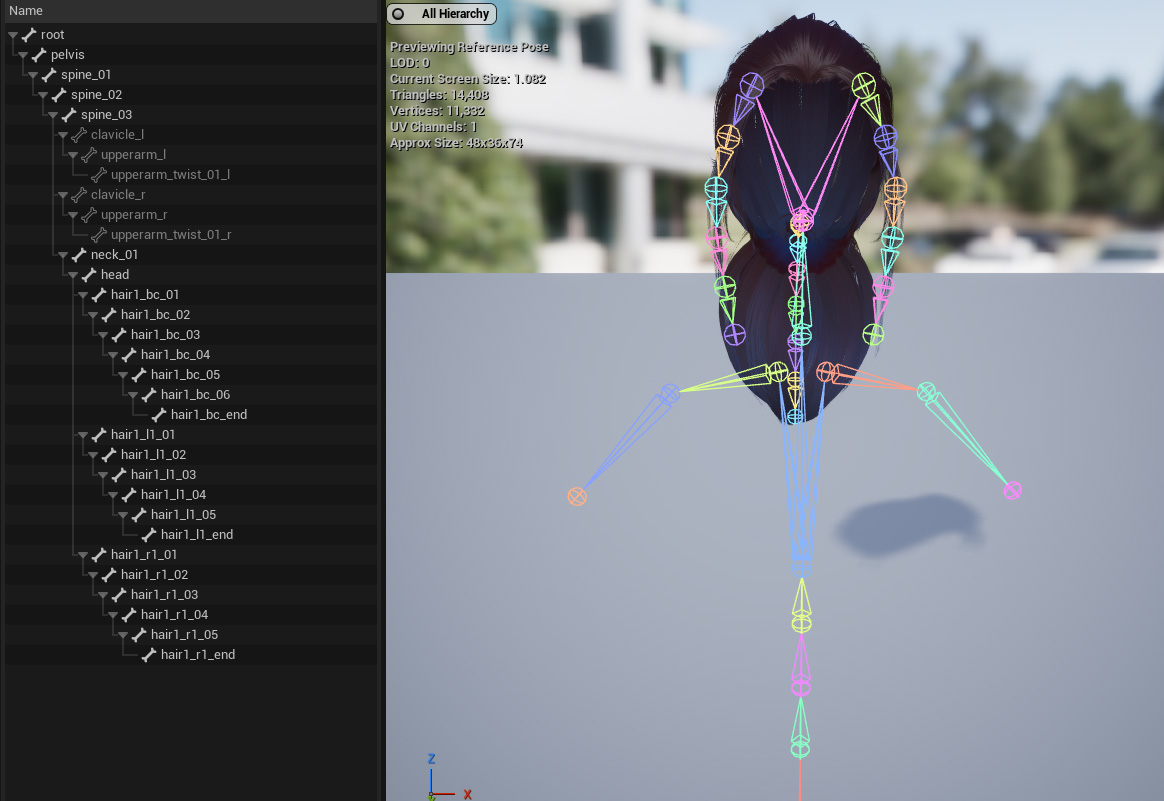
Task: Click the bone icon for hair1_l1_01
Action: point(99,434)
